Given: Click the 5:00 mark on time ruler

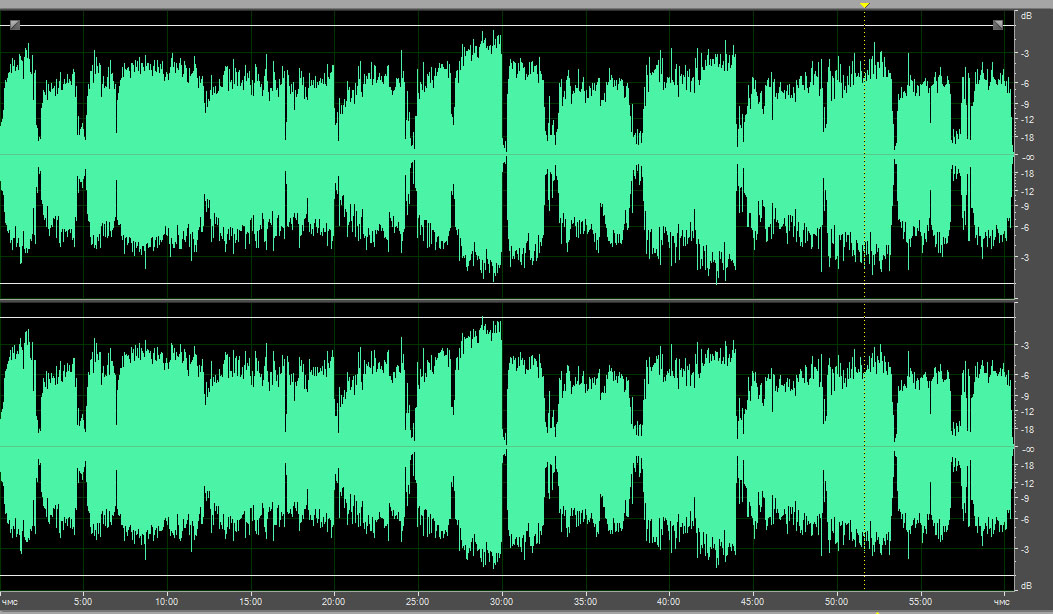Looking at the screenshot, I should [83, 602].
